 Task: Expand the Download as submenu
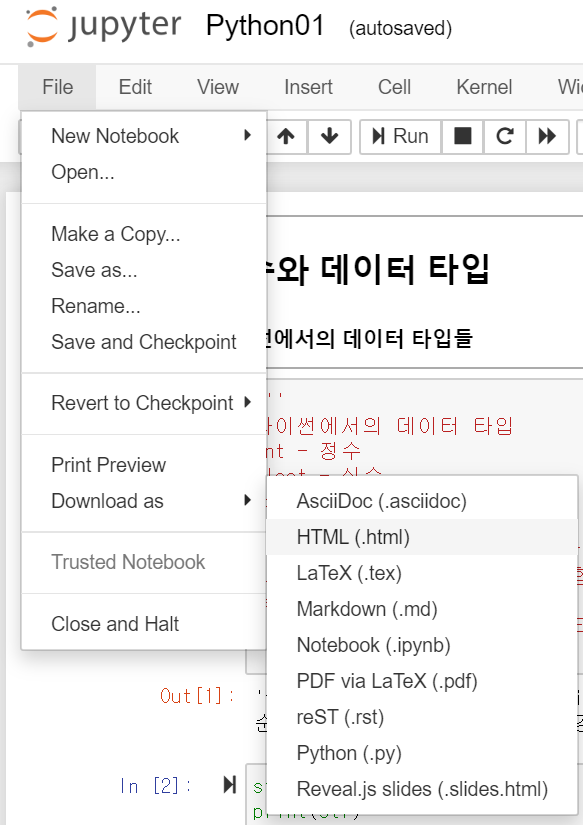pyautogui.click(x=144, y=501)
